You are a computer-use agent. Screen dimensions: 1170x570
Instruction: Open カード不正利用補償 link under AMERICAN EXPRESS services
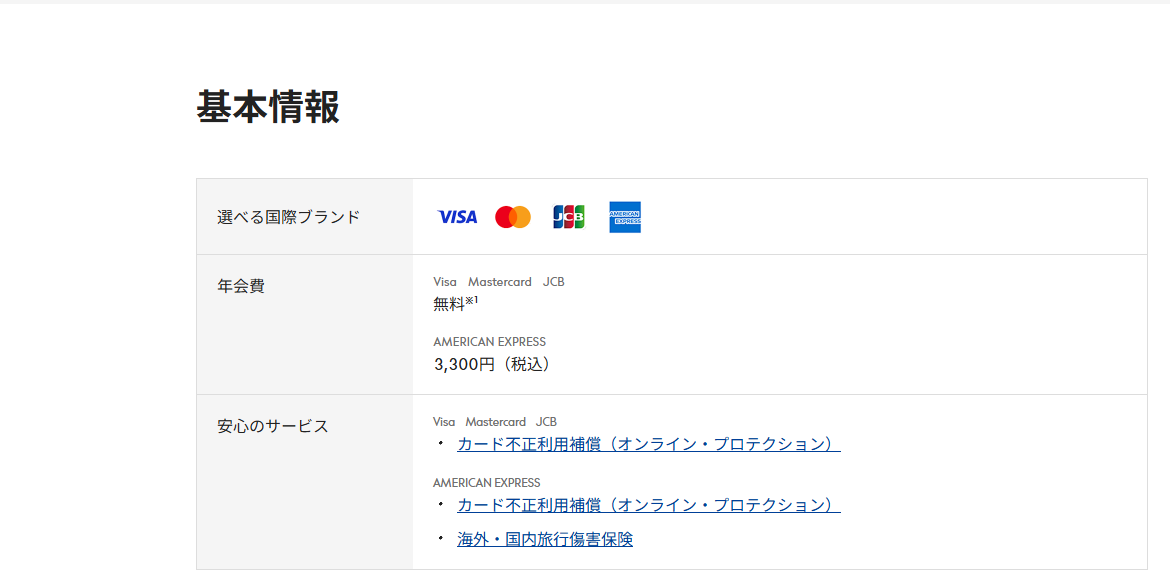648,505
